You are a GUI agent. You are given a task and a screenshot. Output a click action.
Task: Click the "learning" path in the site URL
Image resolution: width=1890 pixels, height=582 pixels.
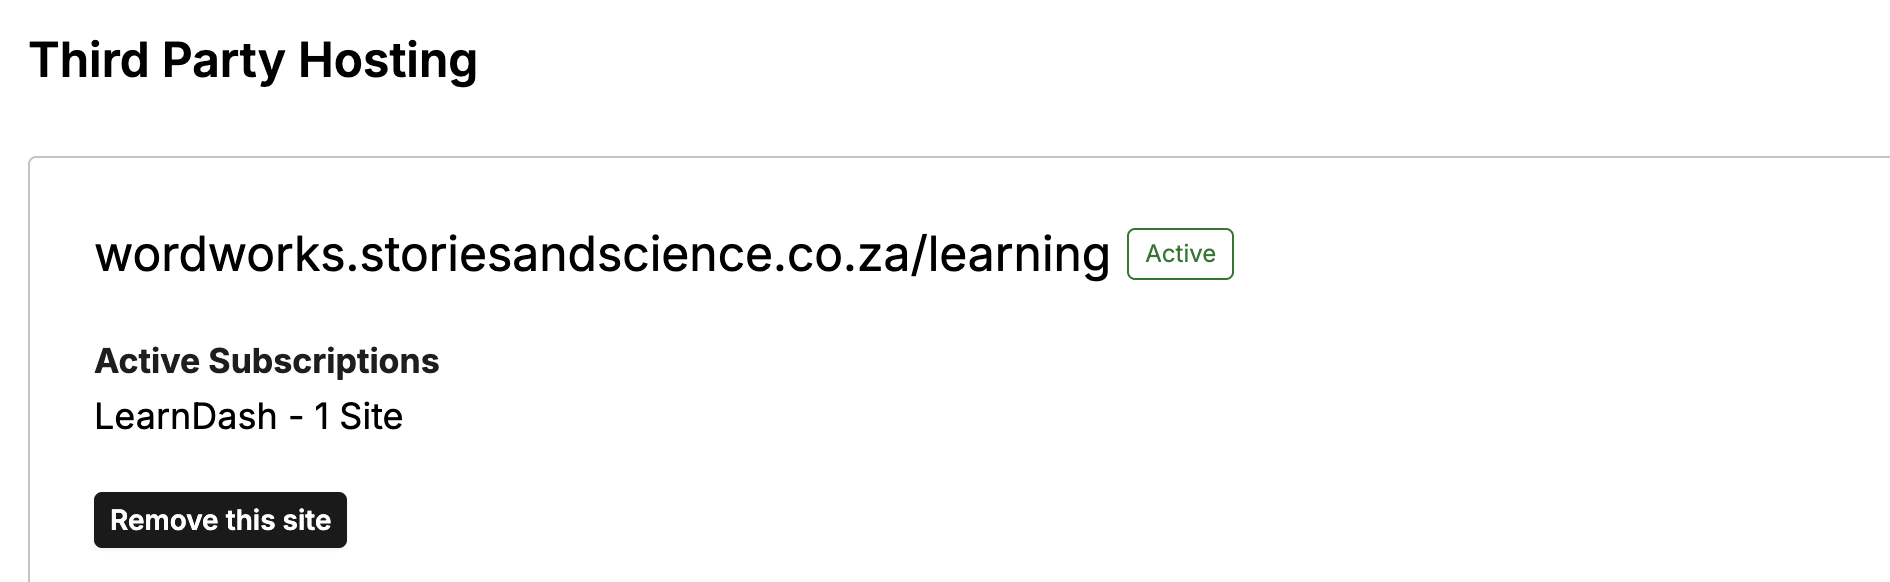click(1018, 255)
